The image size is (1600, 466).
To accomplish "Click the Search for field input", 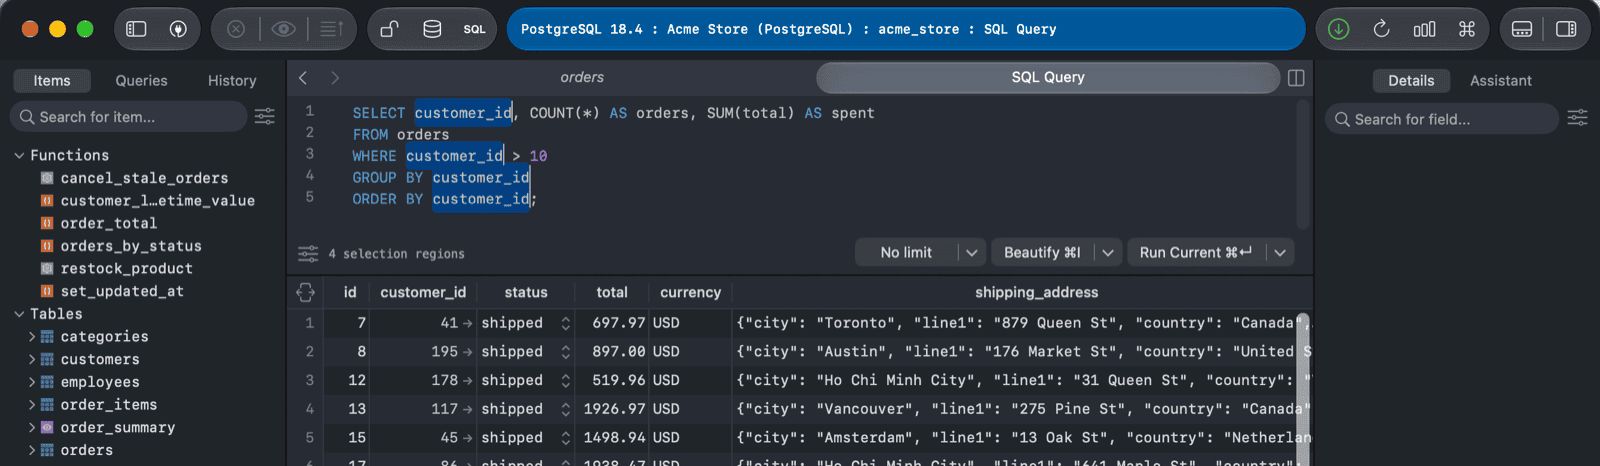I will coord(1441,119).
